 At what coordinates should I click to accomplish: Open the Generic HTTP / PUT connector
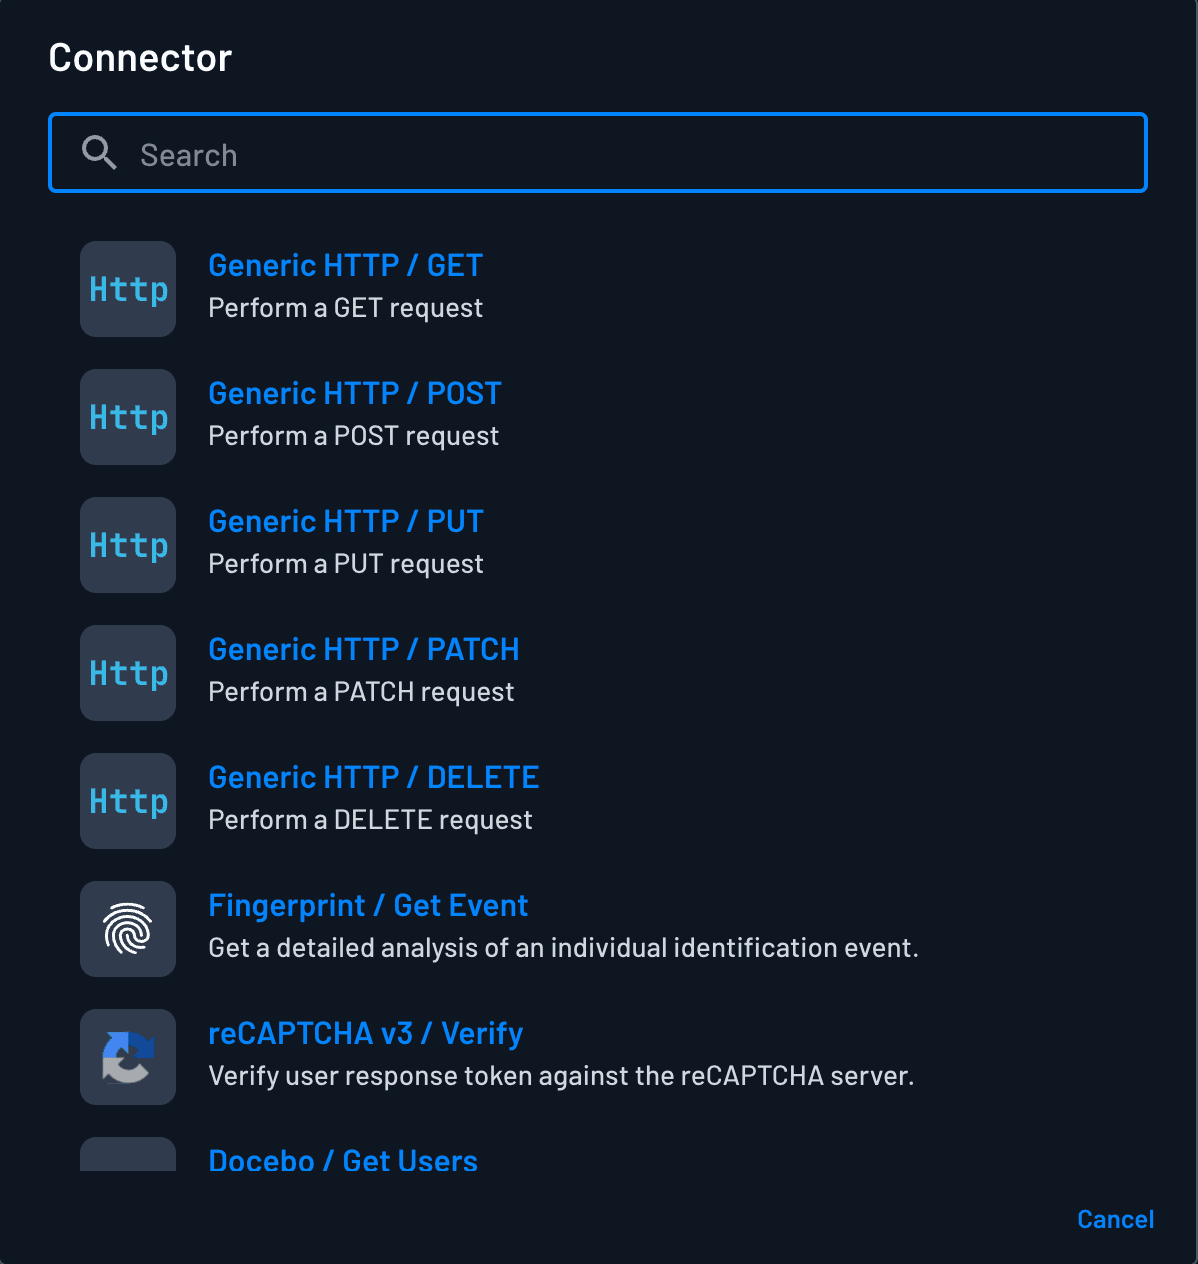pos(345,521)
